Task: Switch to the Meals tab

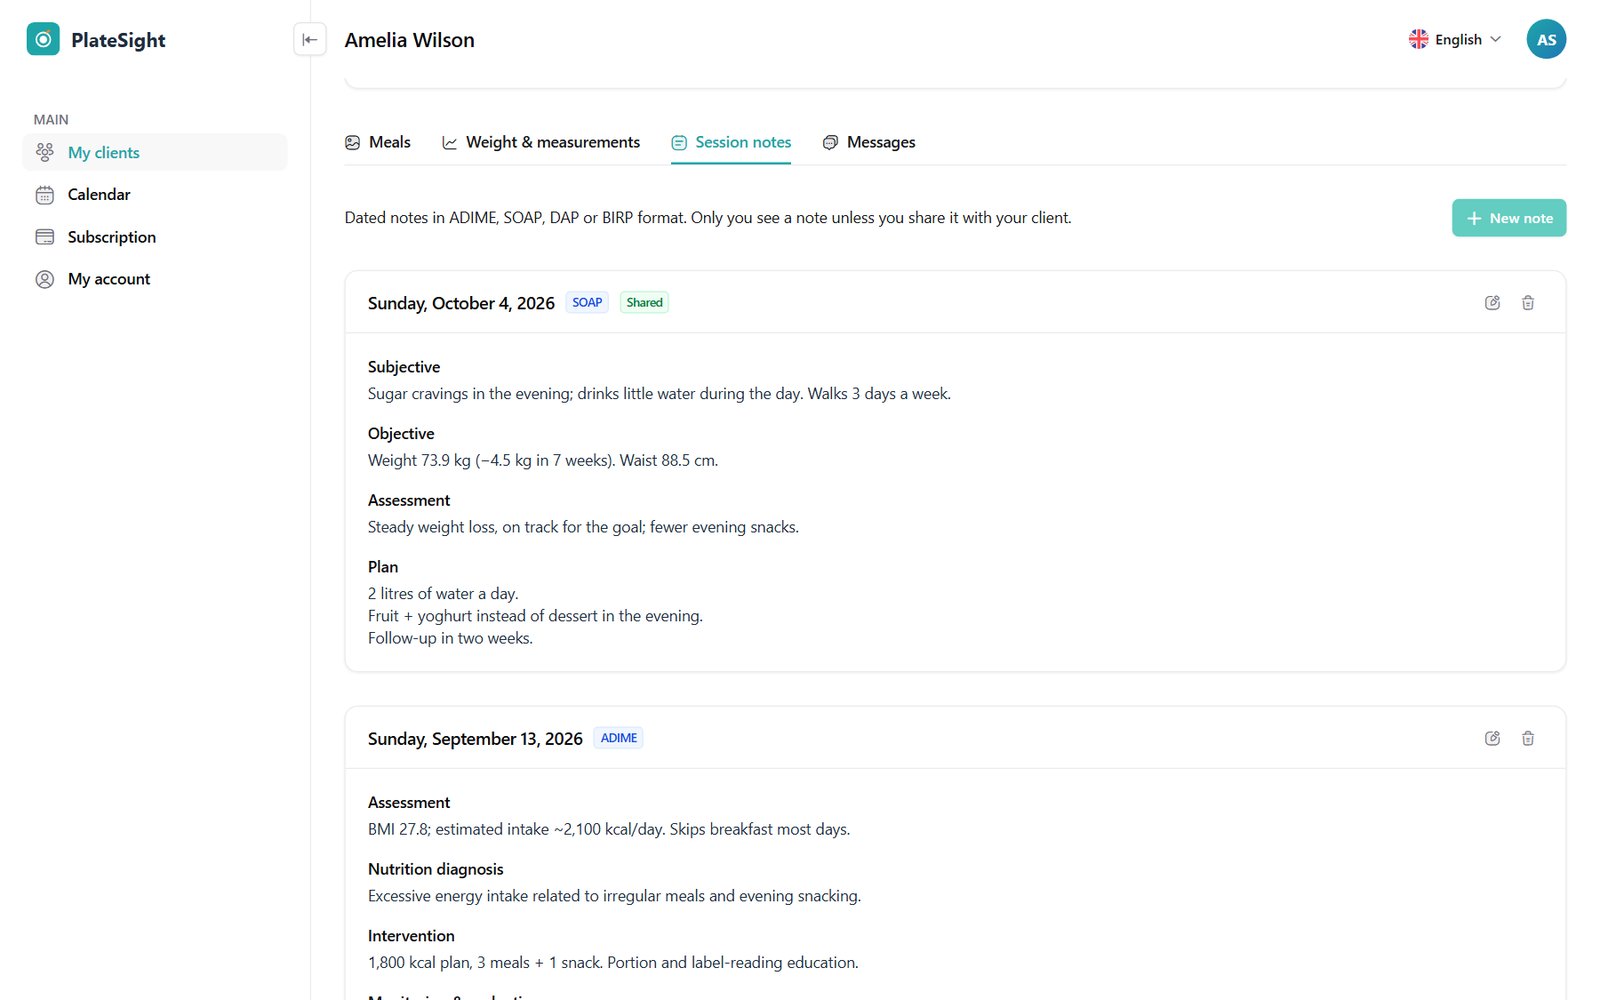Action: [378, 142]
